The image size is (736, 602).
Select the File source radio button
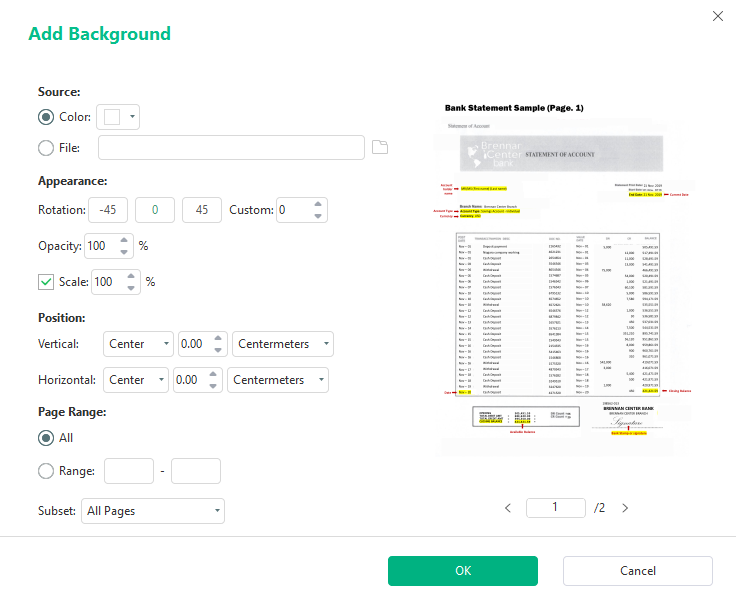pyautogui.click(x=46, y=148)
